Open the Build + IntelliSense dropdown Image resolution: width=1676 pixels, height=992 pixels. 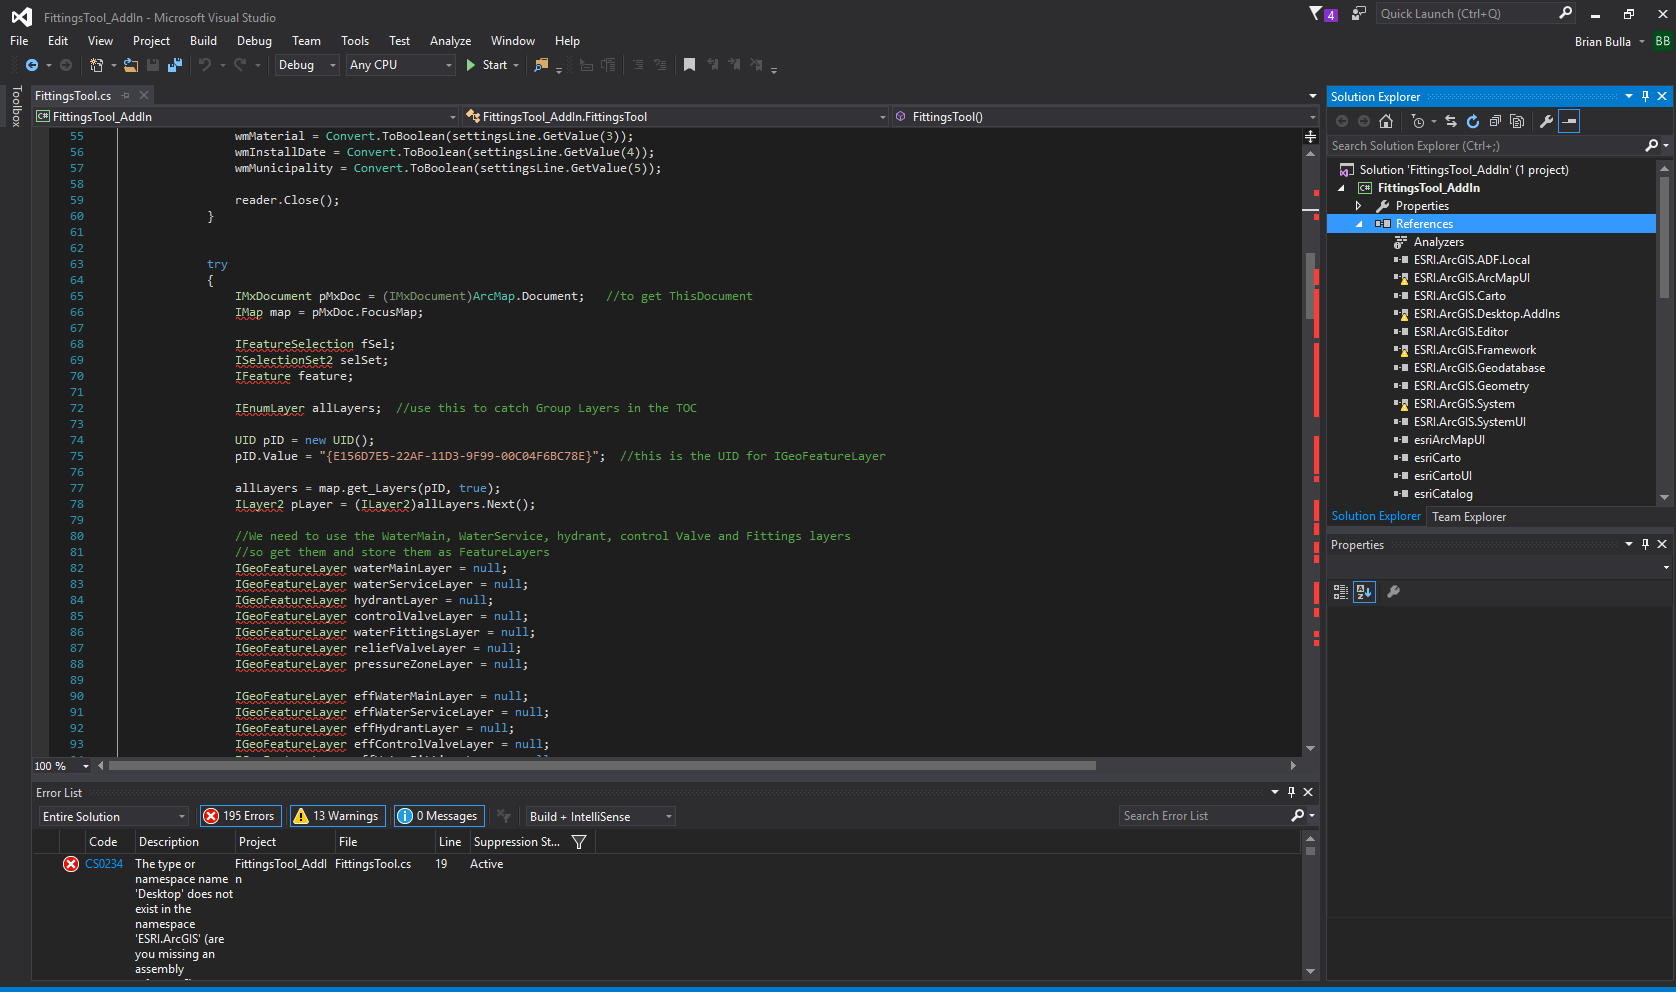[x=600, y=817]
